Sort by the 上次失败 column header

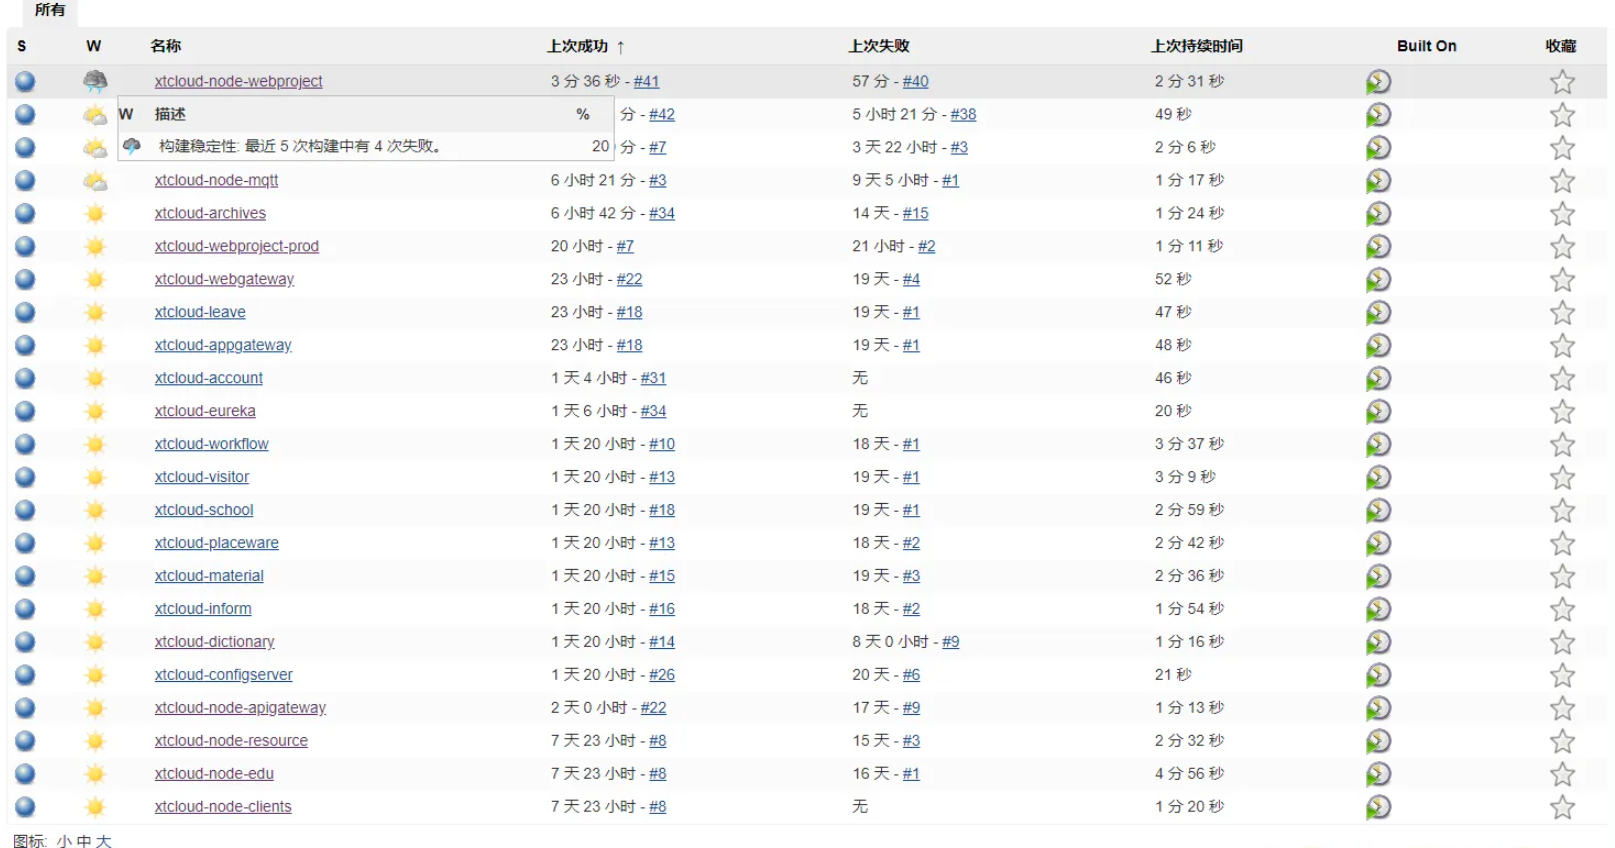click(878, 46)
